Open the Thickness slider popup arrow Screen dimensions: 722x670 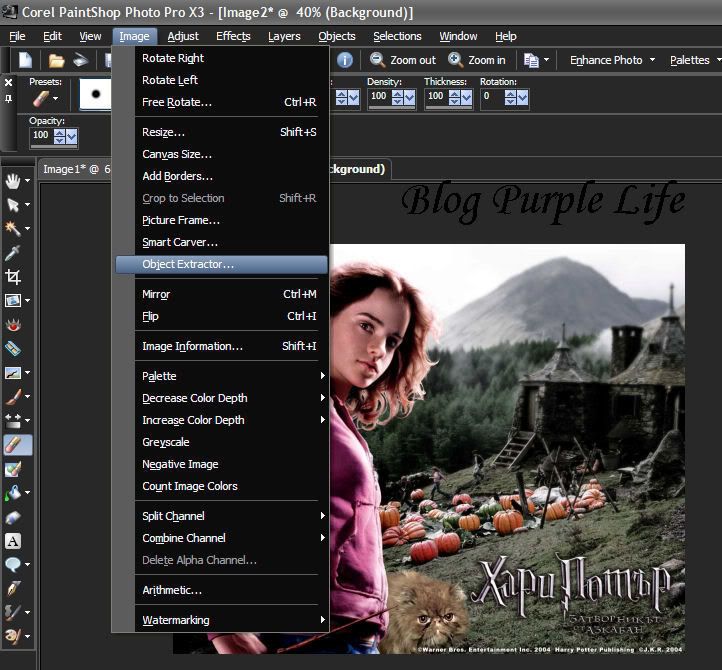466,98
